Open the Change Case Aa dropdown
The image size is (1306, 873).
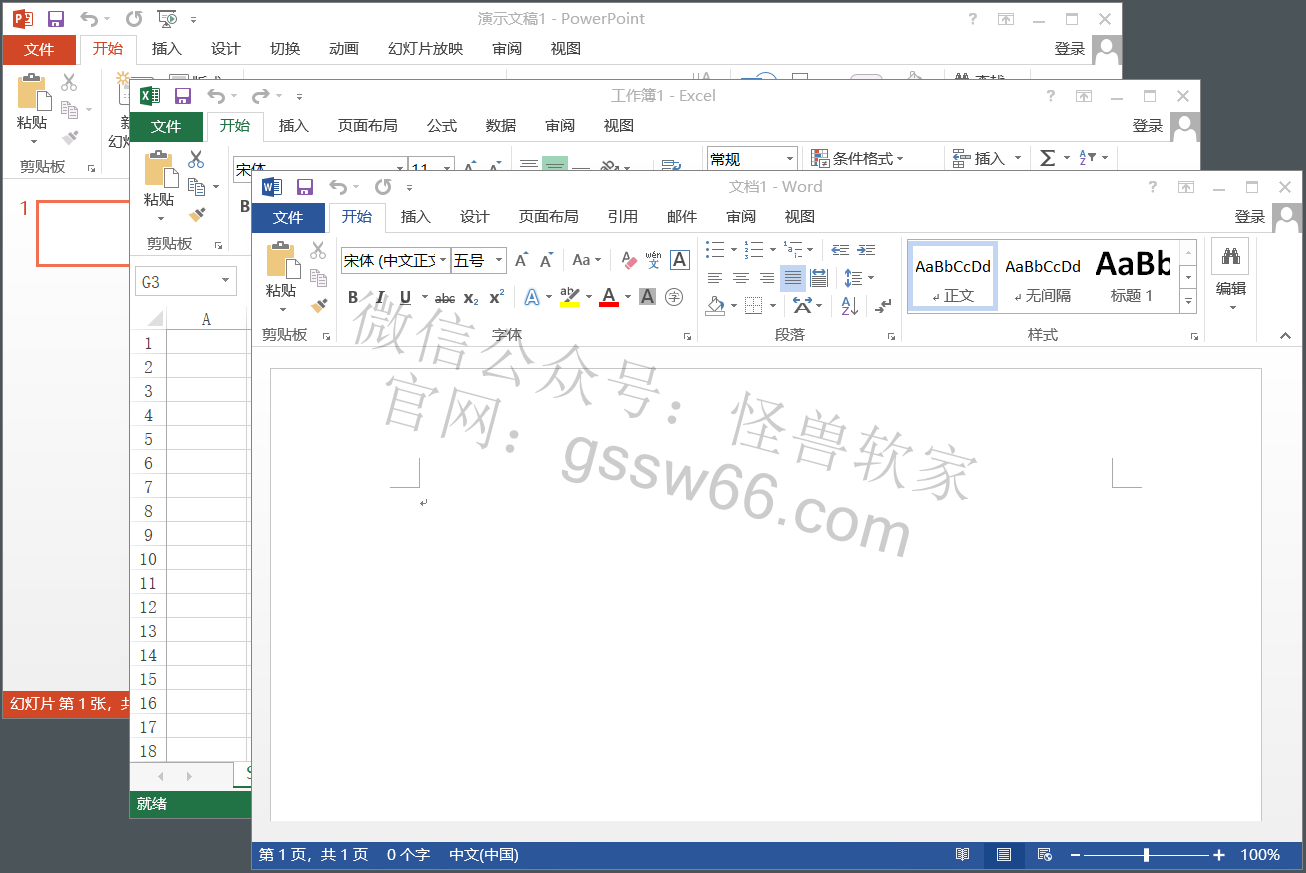click(587, 260)
